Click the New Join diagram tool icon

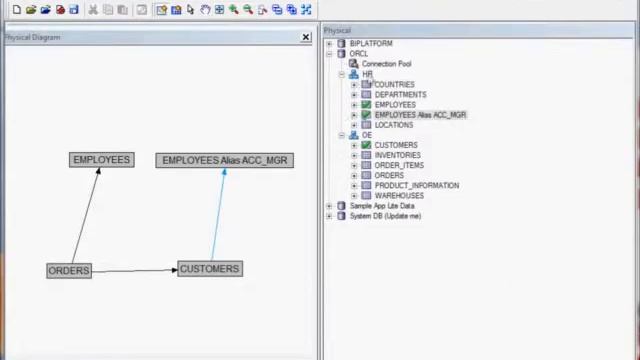[x=176, y=9]
